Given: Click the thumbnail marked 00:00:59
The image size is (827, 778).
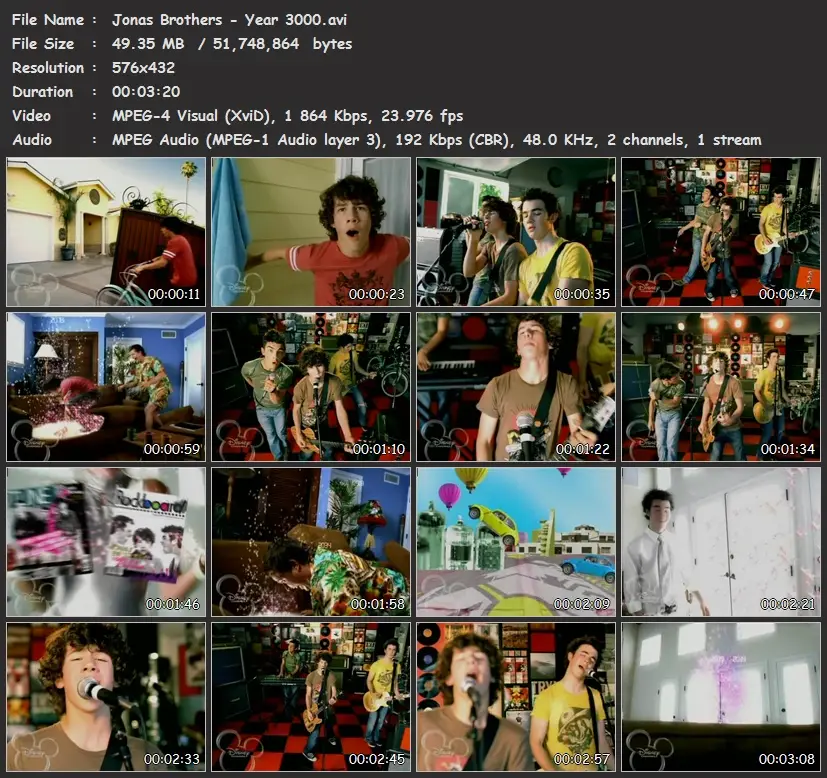Looking at the screenshot, I should click(x=106, y=387).
